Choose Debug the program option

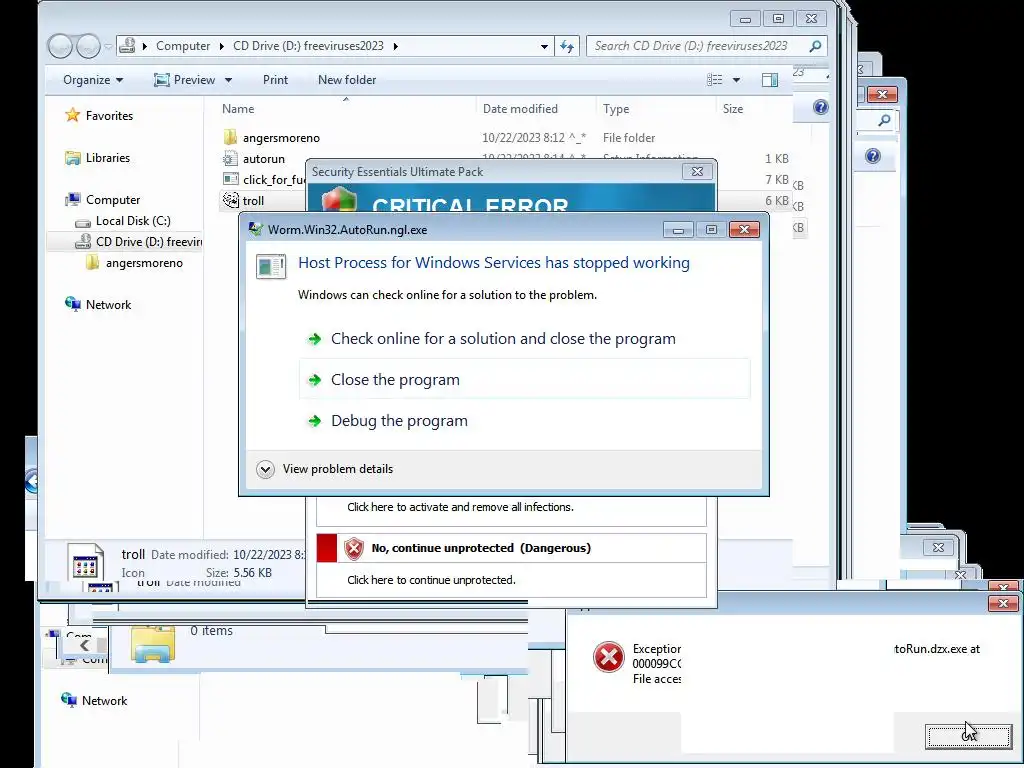(x=399, y=421)
